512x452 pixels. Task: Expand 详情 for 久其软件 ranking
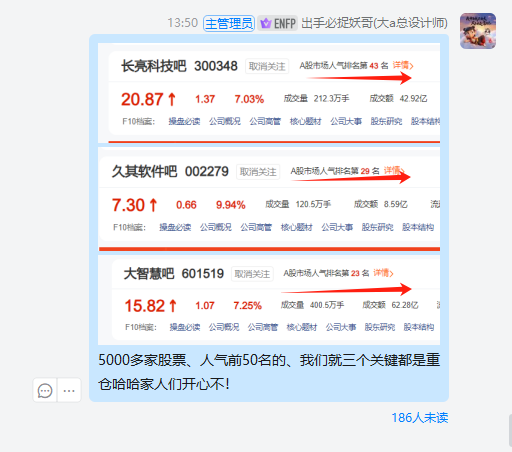tap(394, 171)
